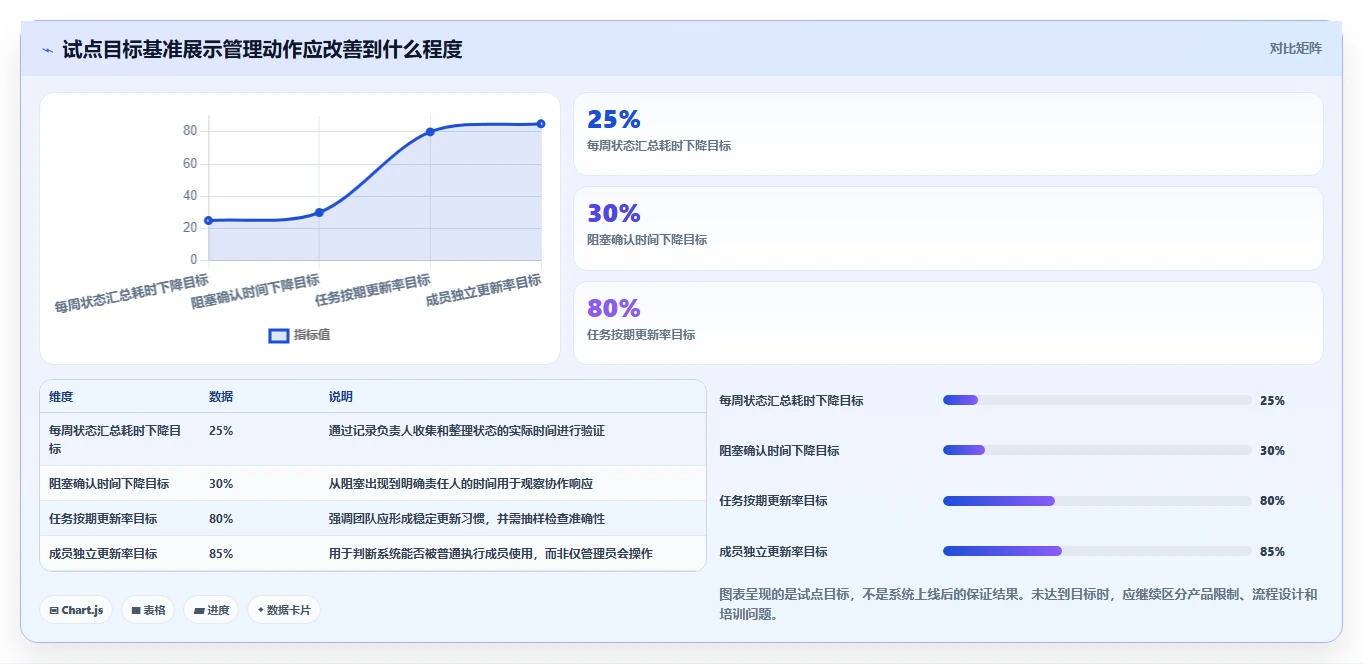Viewport: 1363px width, 664px height.
Task: Click the chart data point at 25
Action: [x=208, y=220]
